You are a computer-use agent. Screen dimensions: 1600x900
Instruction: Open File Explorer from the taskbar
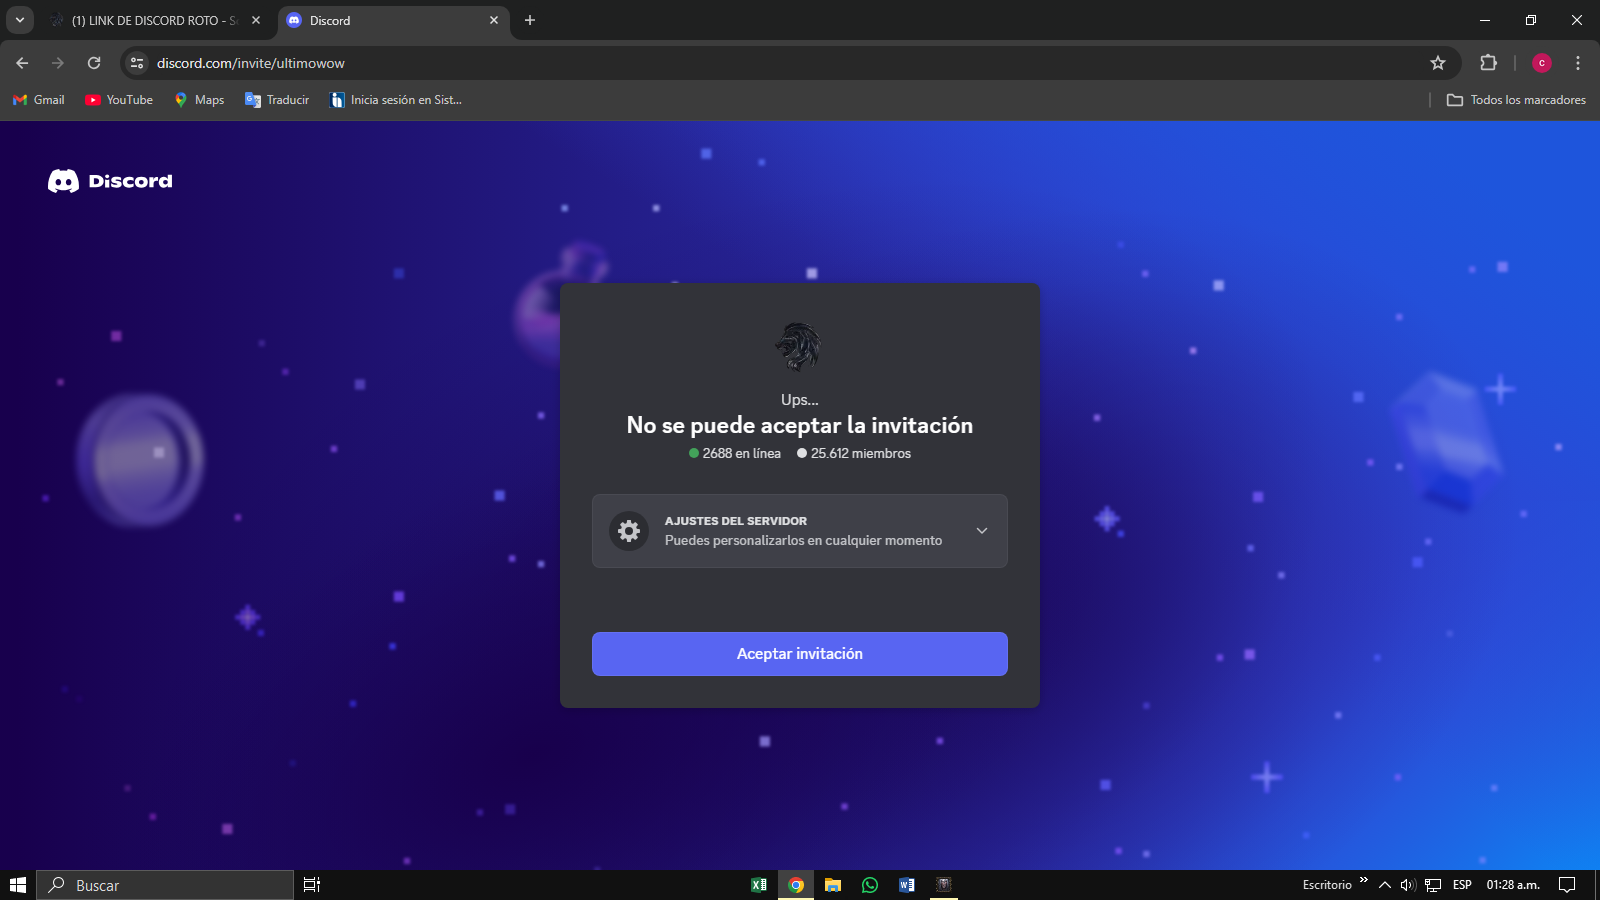point(833,885)
